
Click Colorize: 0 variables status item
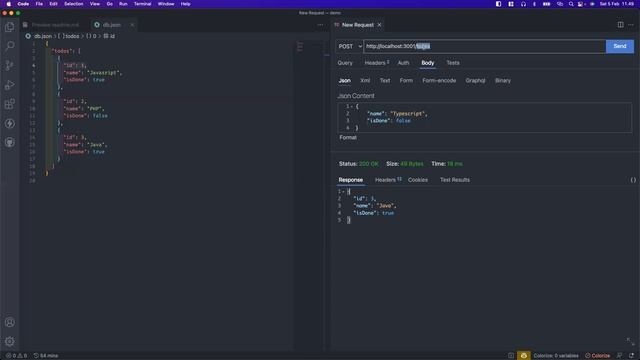pos(556,356)
